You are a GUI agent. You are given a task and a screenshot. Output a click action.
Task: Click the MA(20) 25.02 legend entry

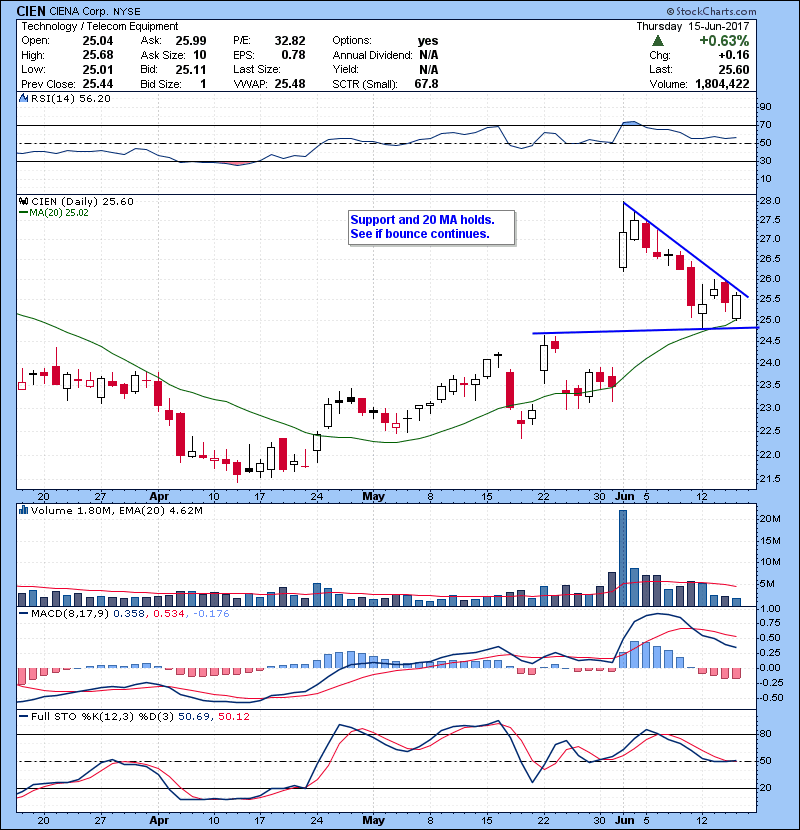pyautogui.click(x=53, y=213)
